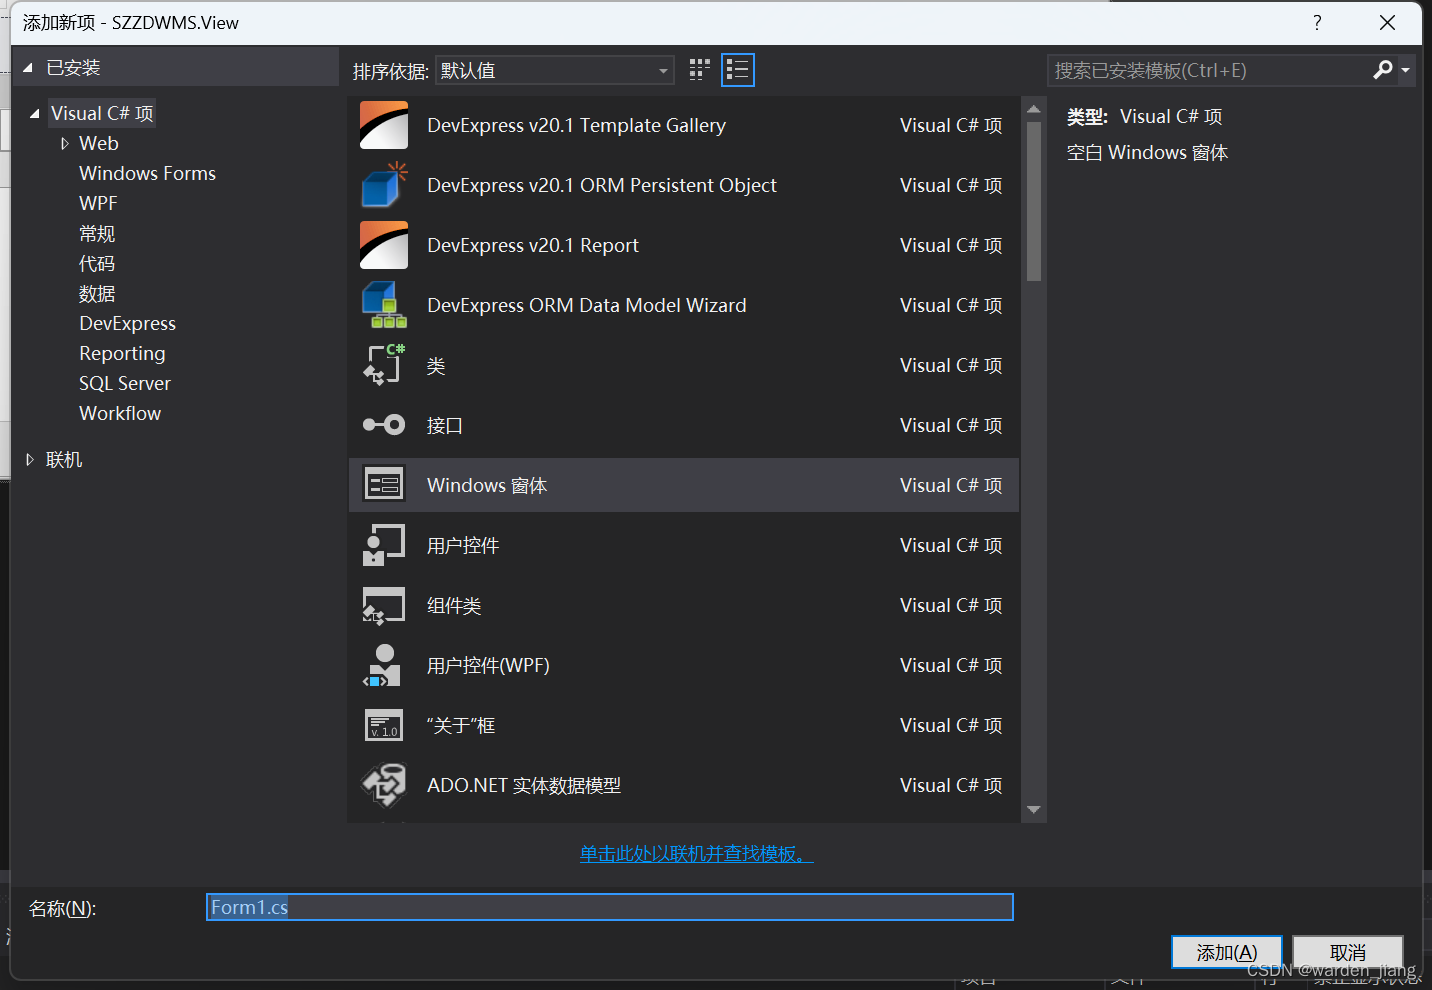This screenshot has height=990, width=1432.
Task: Select the Workflow category
Action: 120,413
